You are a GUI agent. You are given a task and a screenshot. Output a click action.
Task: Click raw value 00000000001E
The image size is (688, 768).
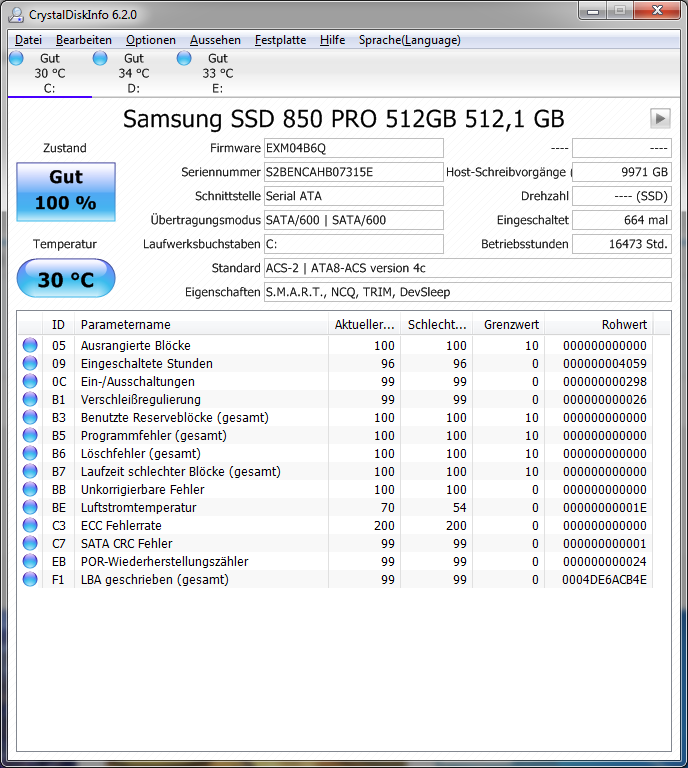click(605, 508)
